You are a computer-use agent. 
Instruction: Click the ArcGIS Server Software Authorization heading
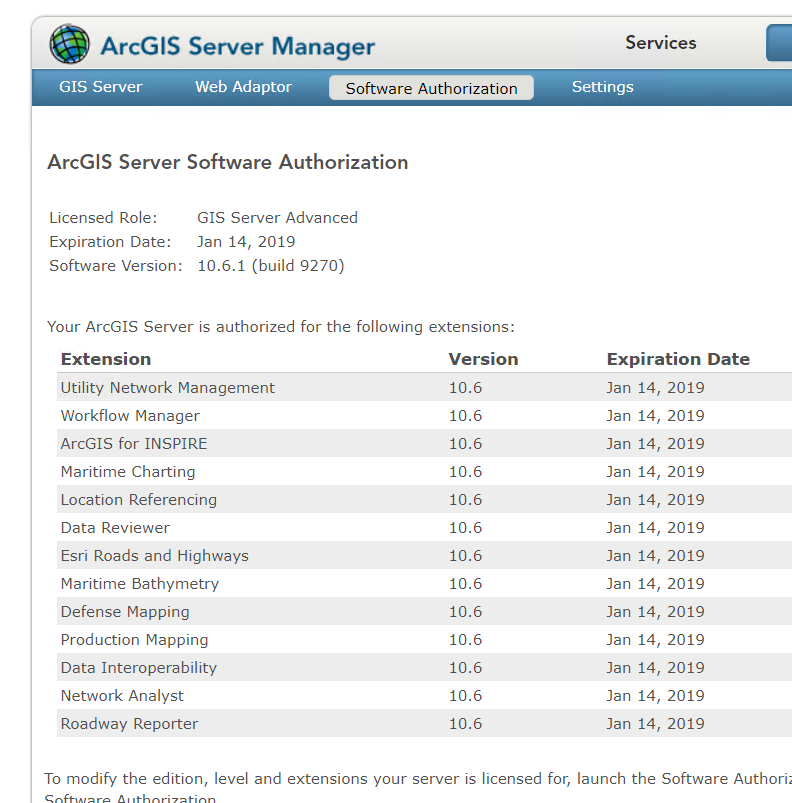[228, 162]
